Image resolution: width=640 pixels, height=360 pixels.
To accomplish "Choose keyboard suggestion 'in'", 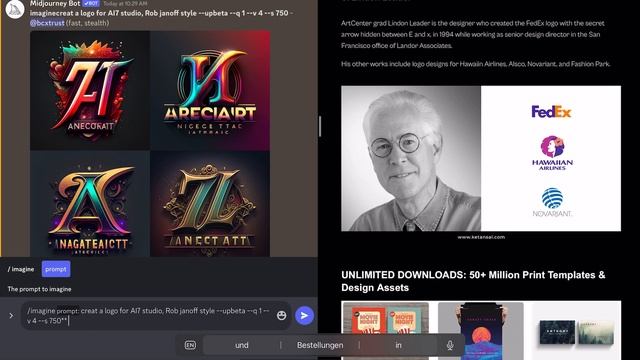I will (x=398, y=345).
